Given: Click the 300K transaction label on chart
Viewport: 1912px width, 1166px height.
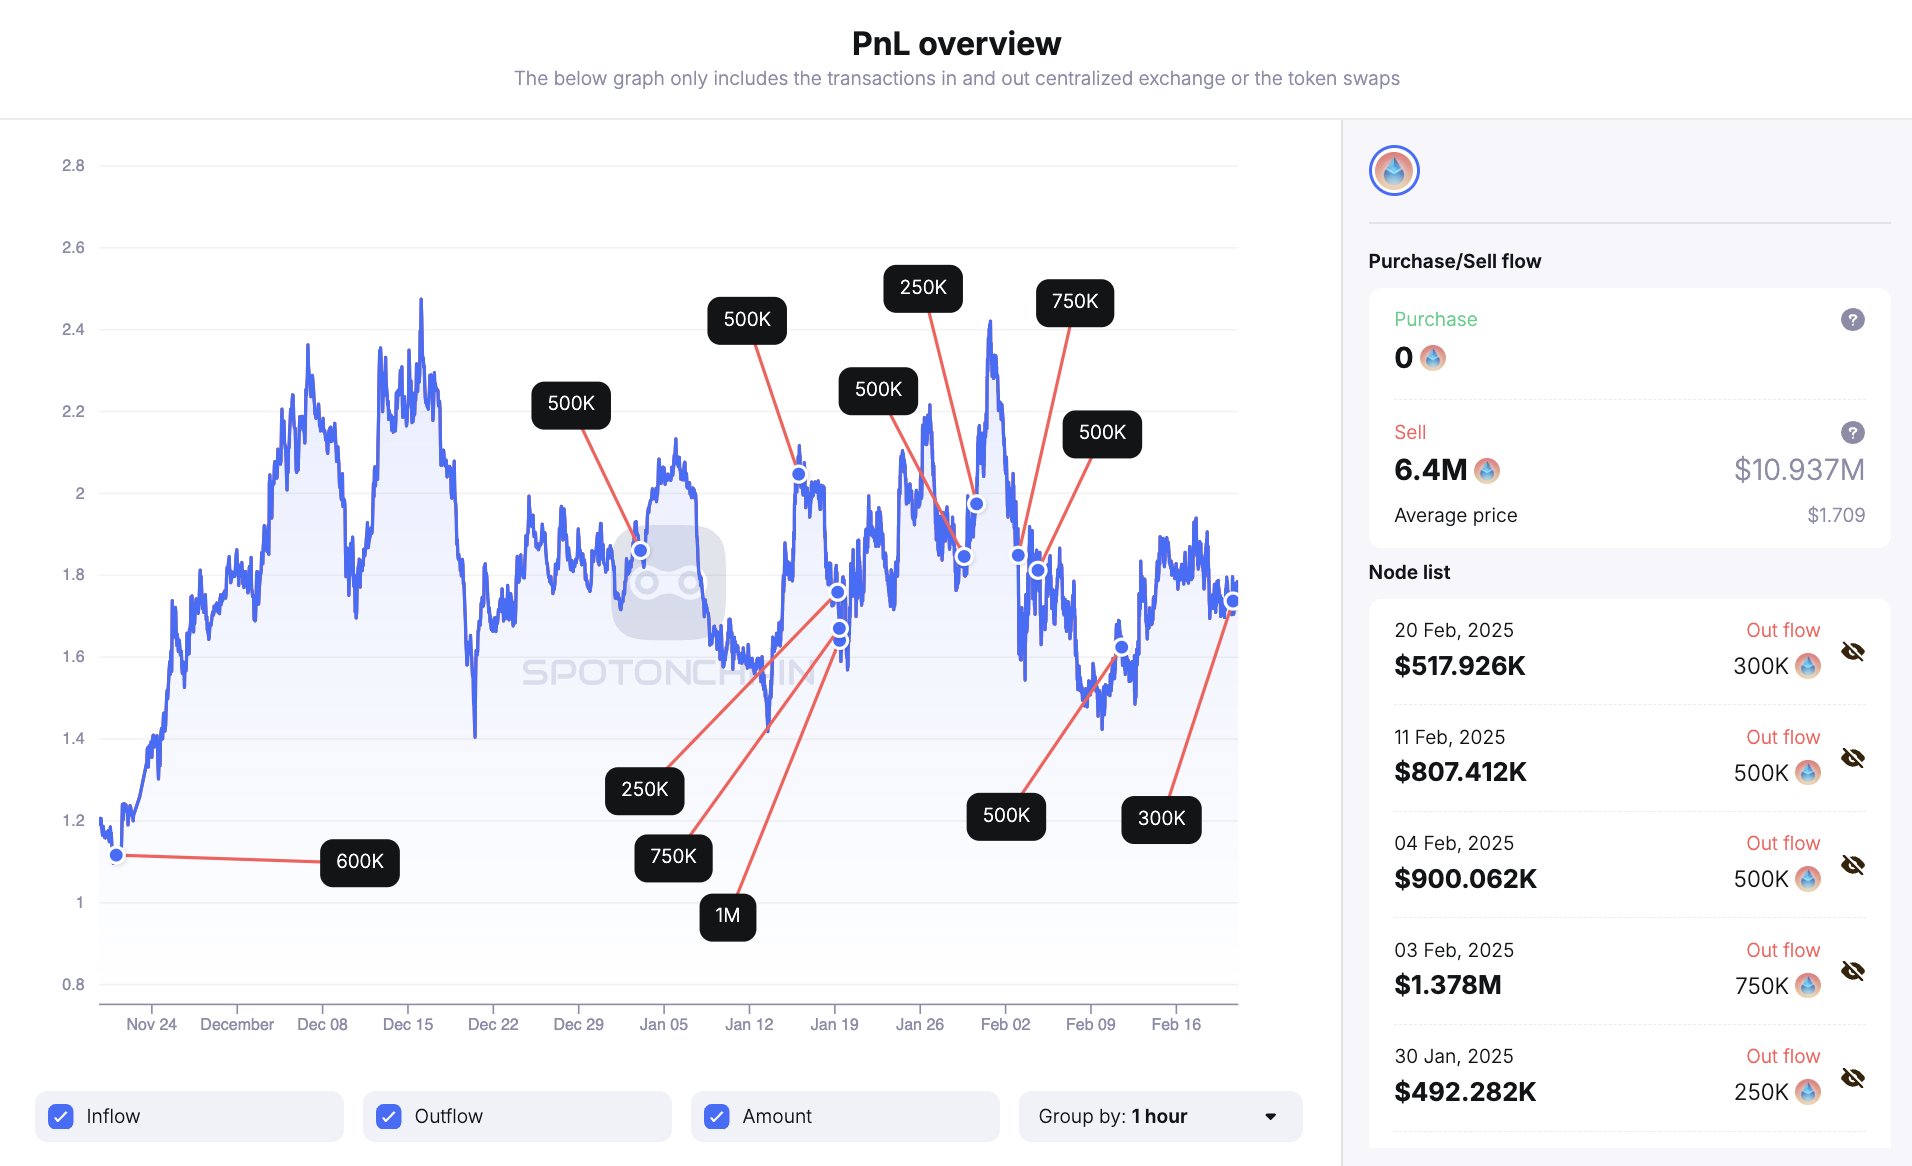Looking at the screenshot, I should point(1161,819).
